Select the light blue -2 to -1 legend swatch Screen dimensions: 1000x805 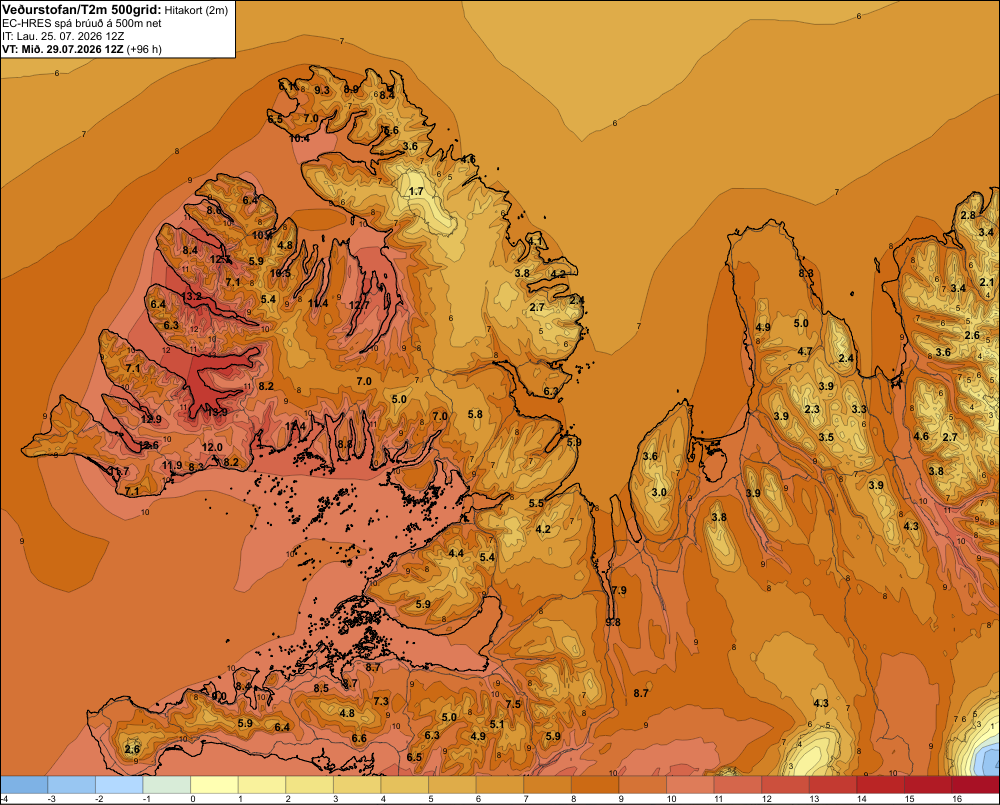pos(119,785)
